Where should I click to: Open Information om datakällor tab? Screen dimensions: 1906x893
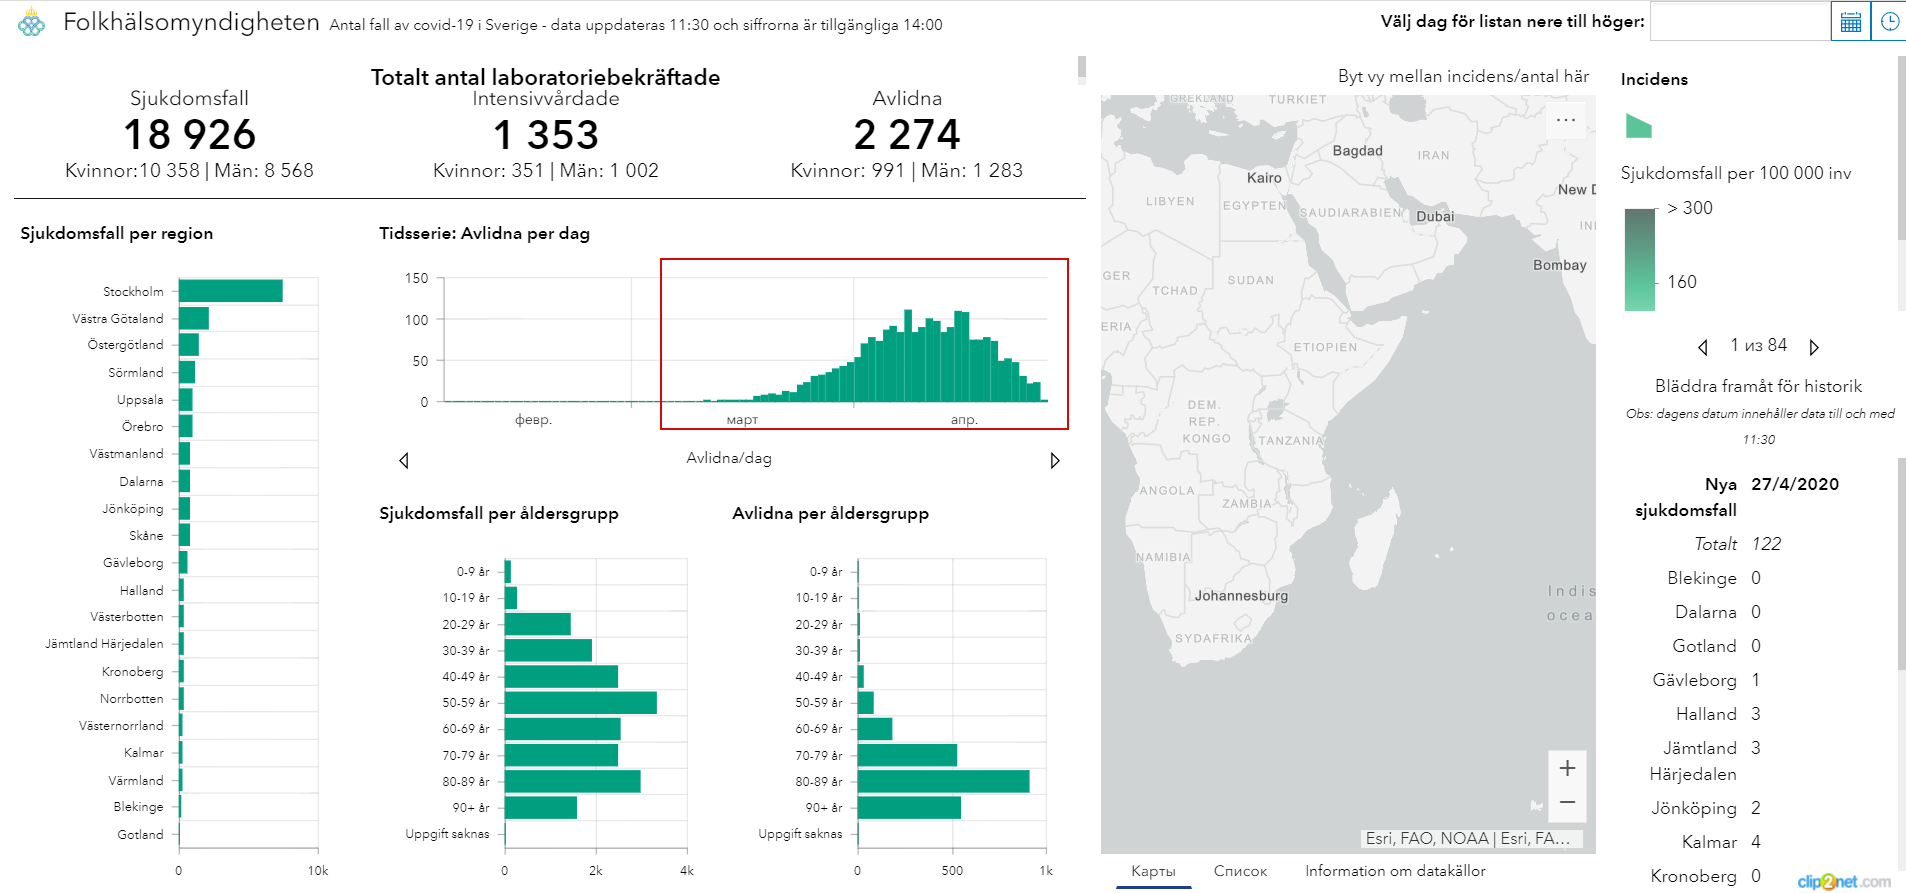click(x=1395, y=871)
